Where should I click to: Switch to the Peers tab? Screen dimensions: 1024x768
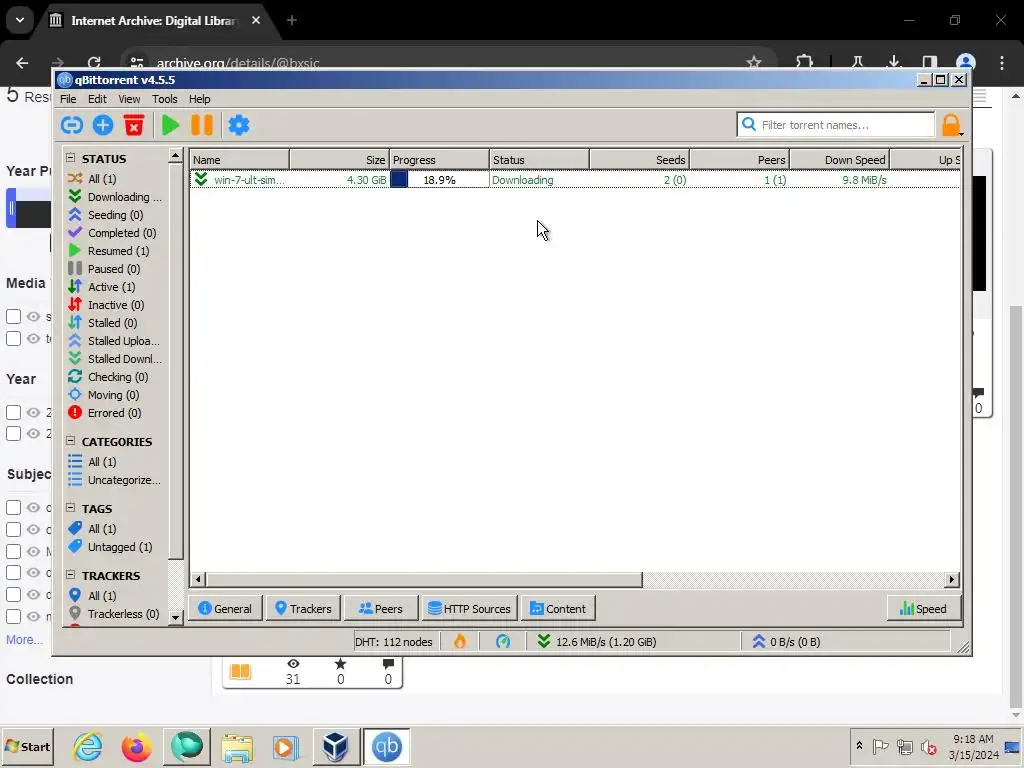coord(381,609)
